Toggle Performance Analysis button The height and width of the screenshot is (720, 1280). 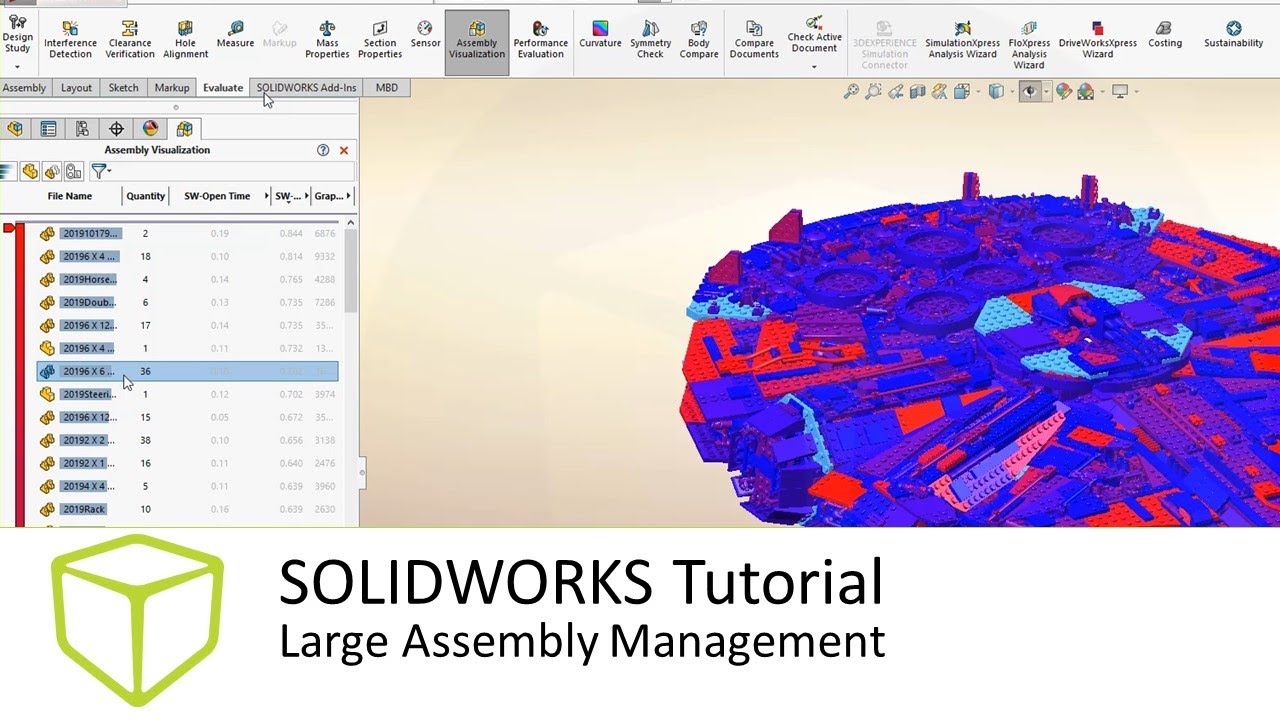pos(74,172)
